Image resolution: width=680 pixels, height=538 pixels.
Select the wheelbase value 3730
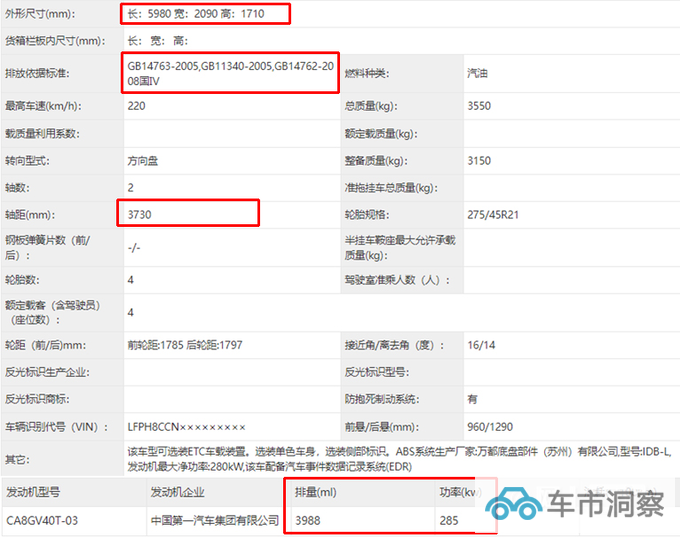click(139, 215)
